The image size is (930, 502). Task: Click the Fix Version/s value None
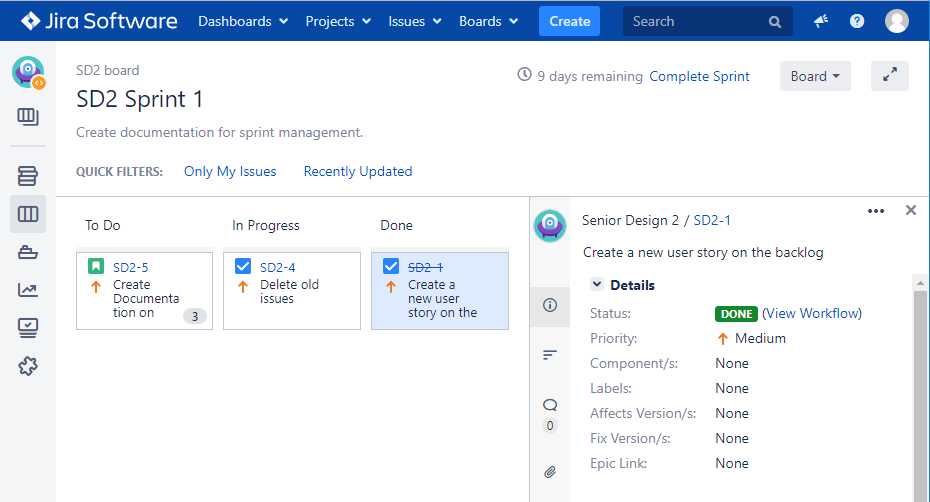pyautogui.click(x=732, y=438)
